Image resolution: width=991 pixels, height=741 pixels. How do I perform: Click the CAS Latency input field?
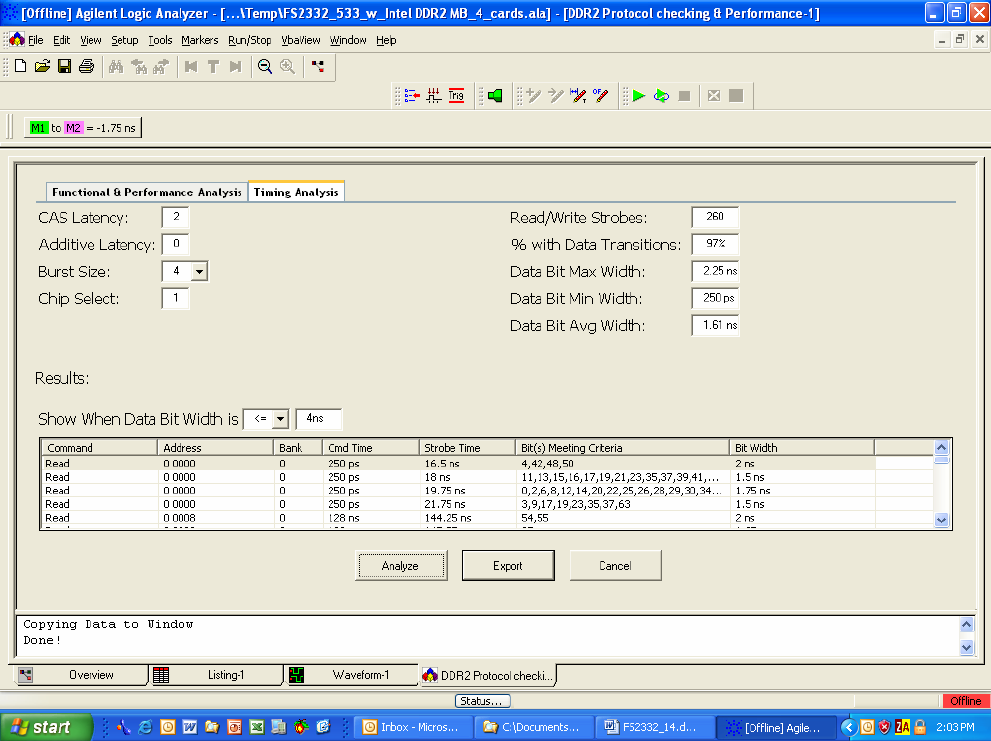point(175,217)
